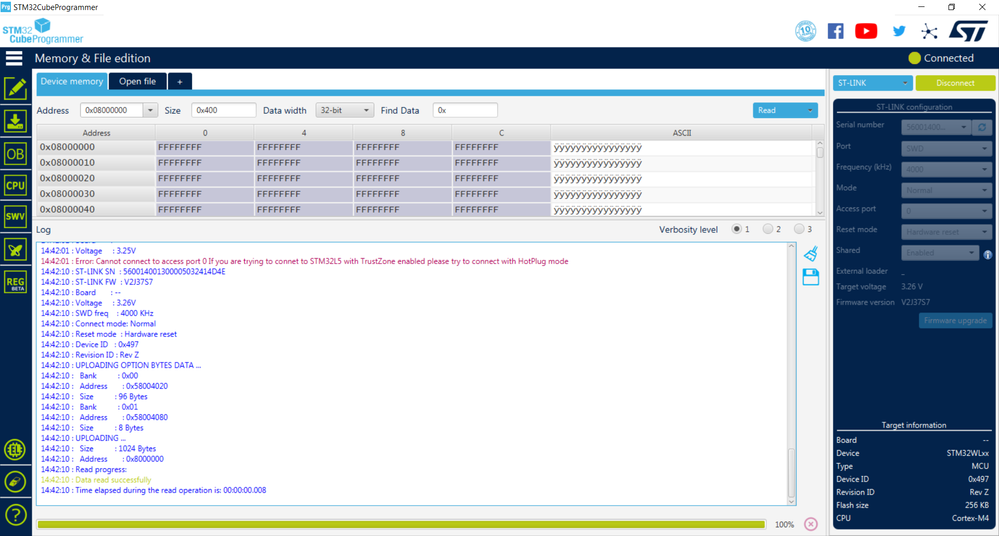This screenshot has height=536, width=999.
Task: Open the ST community network icon
Action: pos(929,31)
